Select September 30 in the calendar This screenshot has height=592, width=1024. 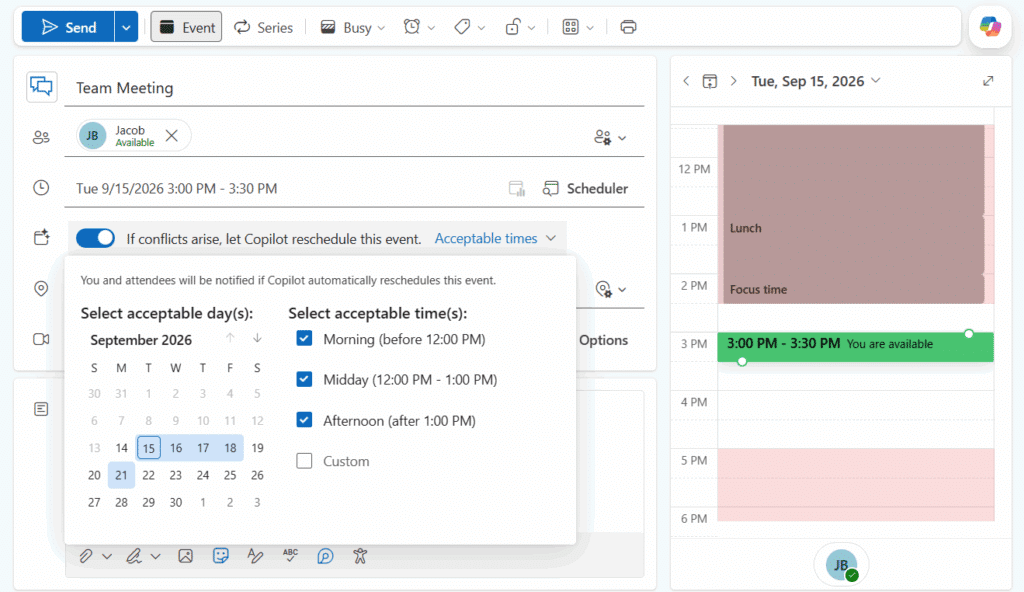tap(176, 502)
